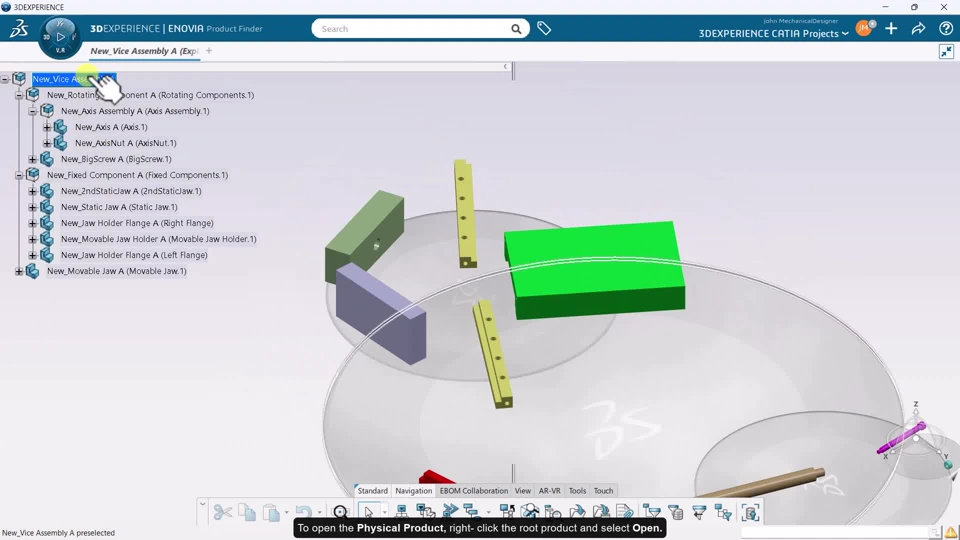Screen dimensions: 960x540
Task: Expand New_2ndStaticJaw A node
Action: pyautogui.click(x=32, y=191)
